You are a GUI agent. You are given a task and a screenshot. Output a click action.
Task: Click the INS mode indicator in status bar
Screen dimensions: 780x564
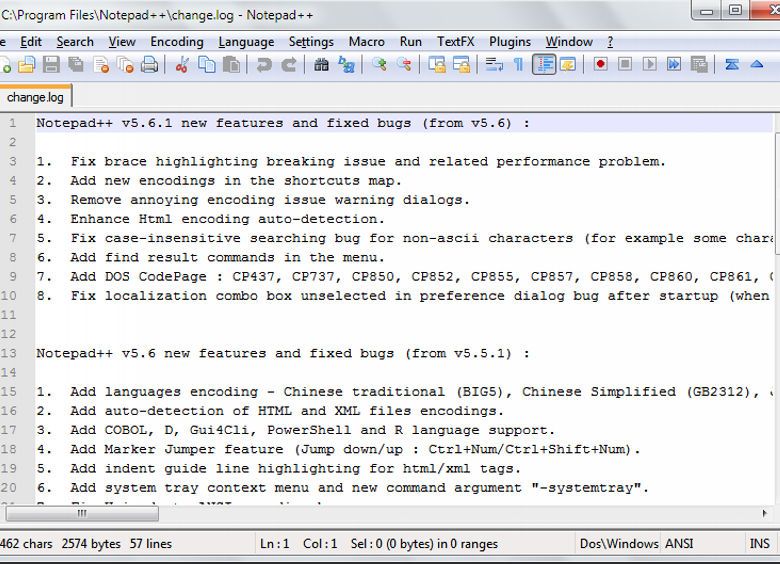point(759,544)
